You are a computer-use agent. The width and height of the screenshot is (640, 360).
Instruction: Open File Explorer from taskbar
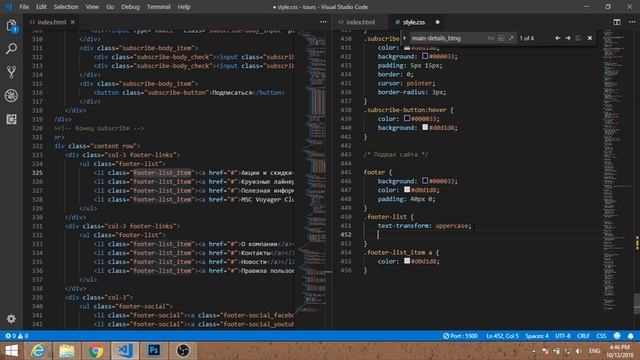click(67, 351)
